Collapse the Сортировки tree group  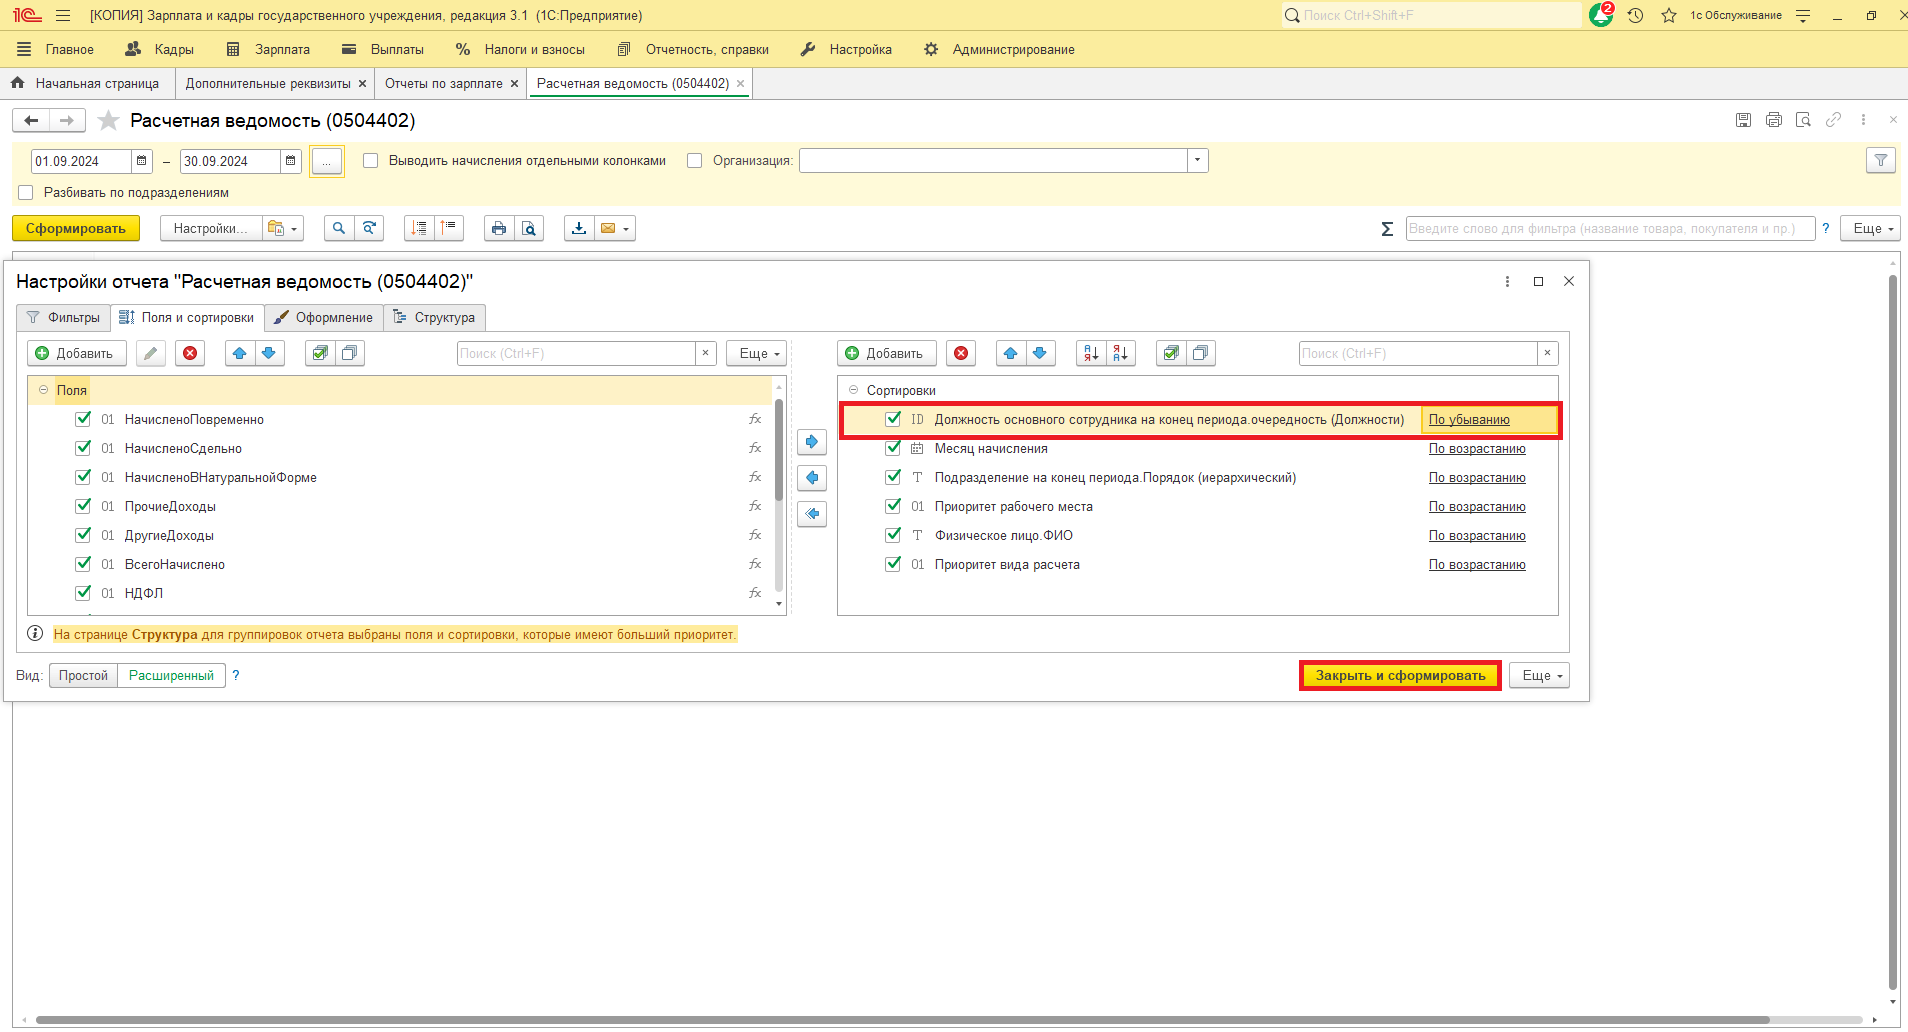point(853,390)
